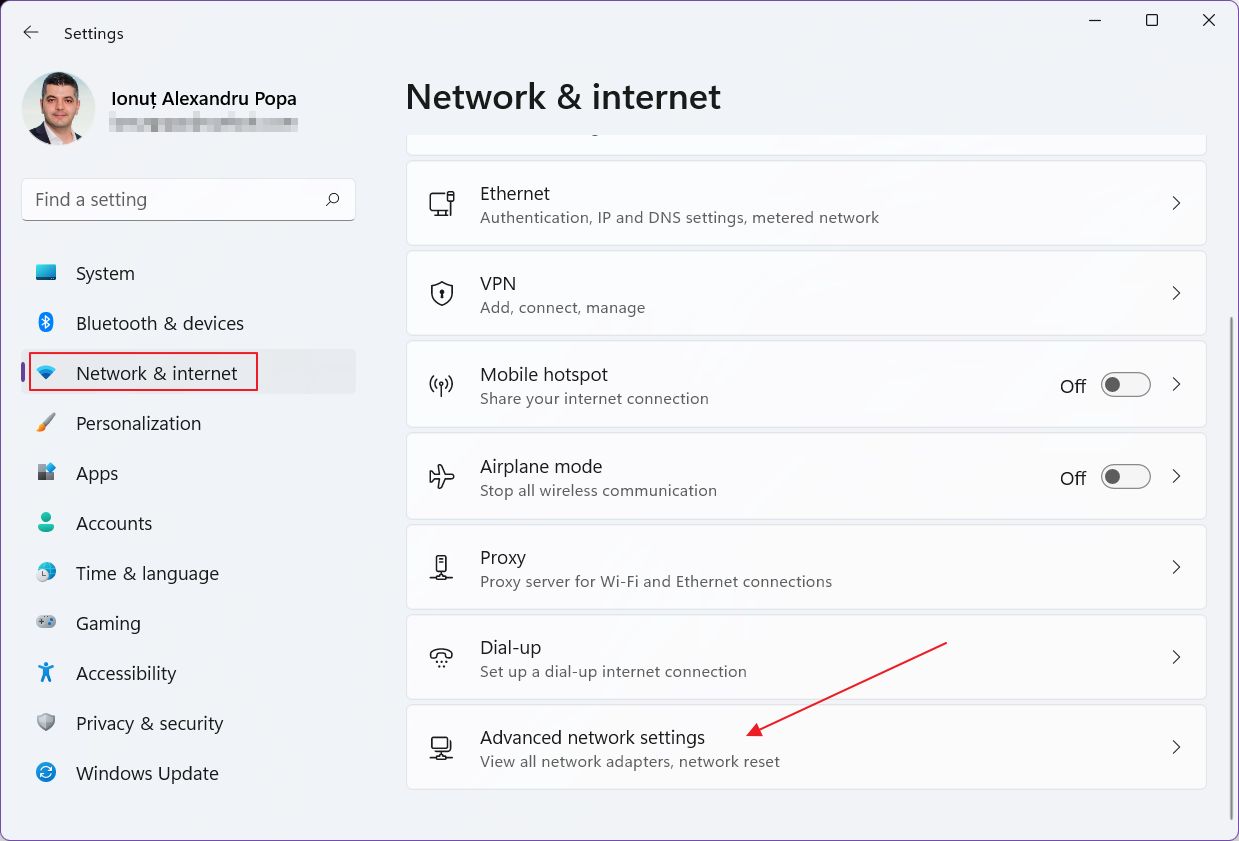The image size is (1239, 841).
Task: Open Personalization via paintbrush icon
Action: [x=46, y=423]
